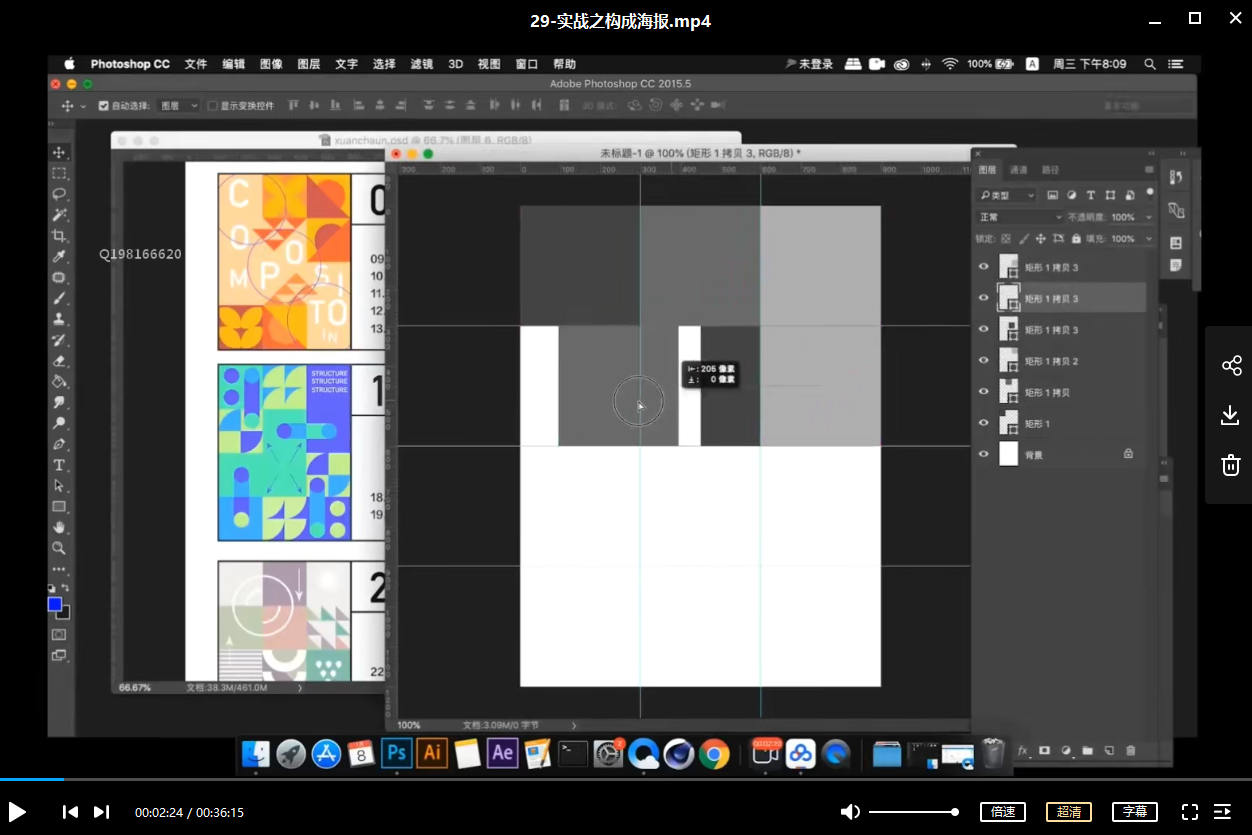1252x835 pixels.
Task: Open the 正常 blend mode dropdown
Action: (1020, 217)
